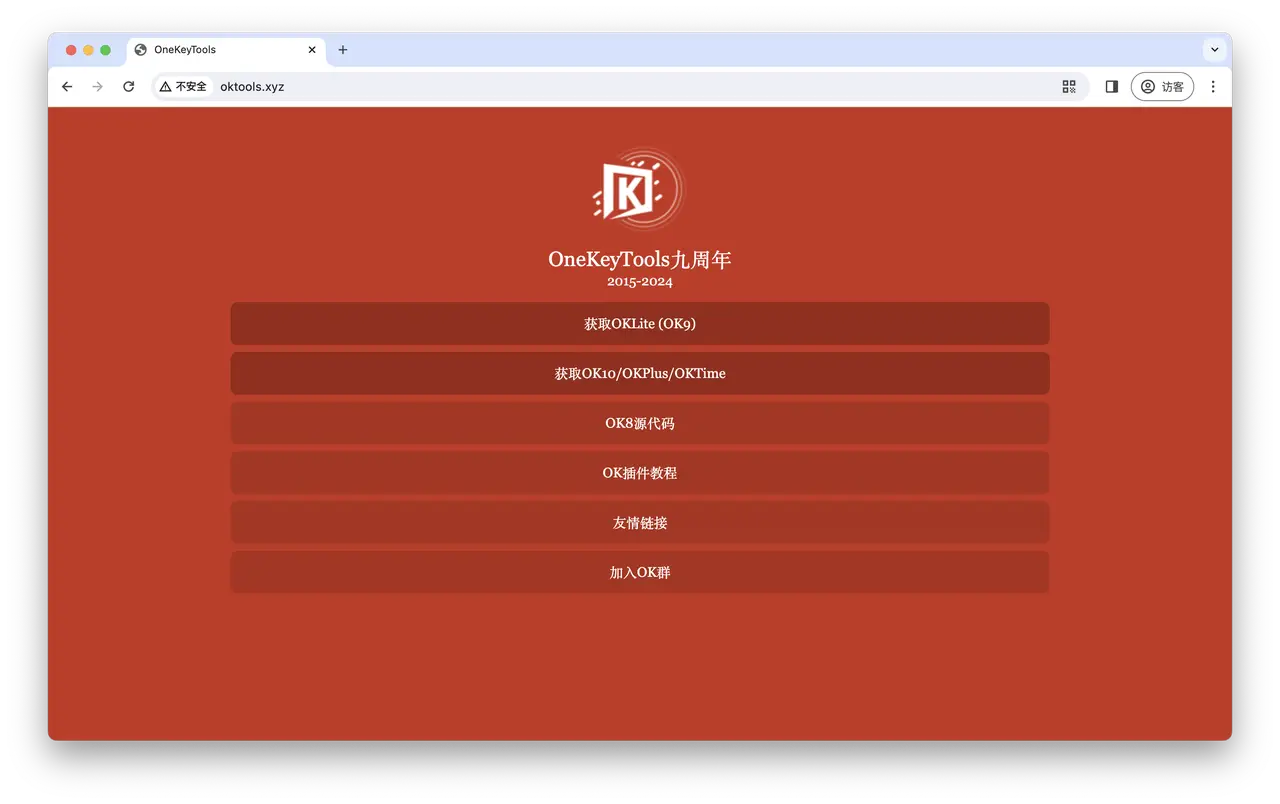Viewport: 1280px width, 804px height.
Task: Open a new tab with plus icon
Action: click(x=343, y=50)
